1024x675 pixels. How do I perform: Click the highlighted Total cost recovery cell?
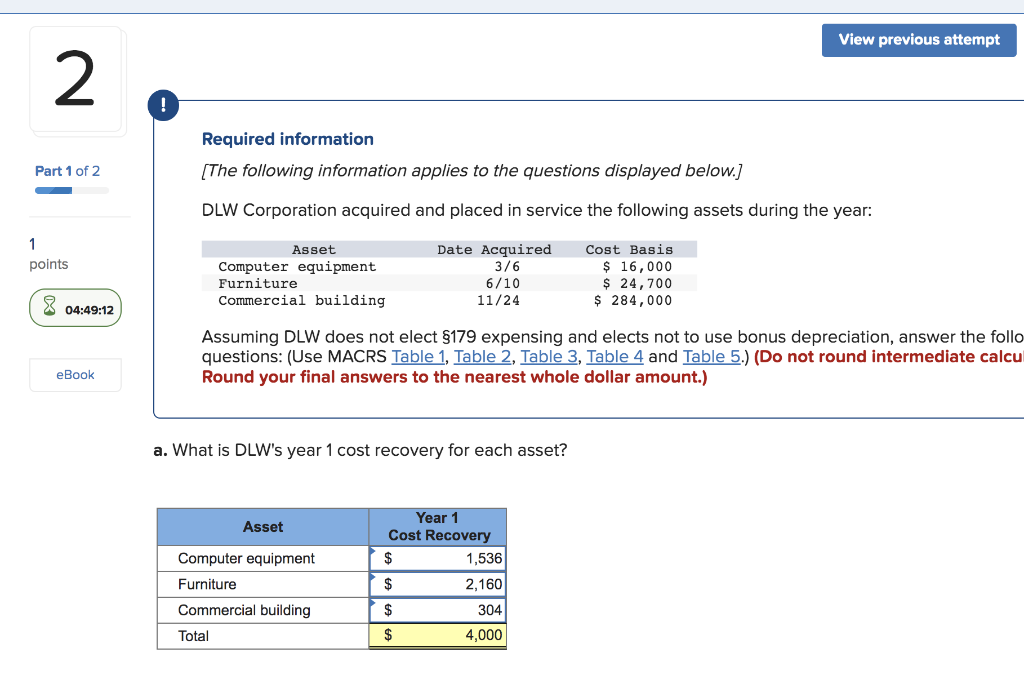(x=437, y=635)
